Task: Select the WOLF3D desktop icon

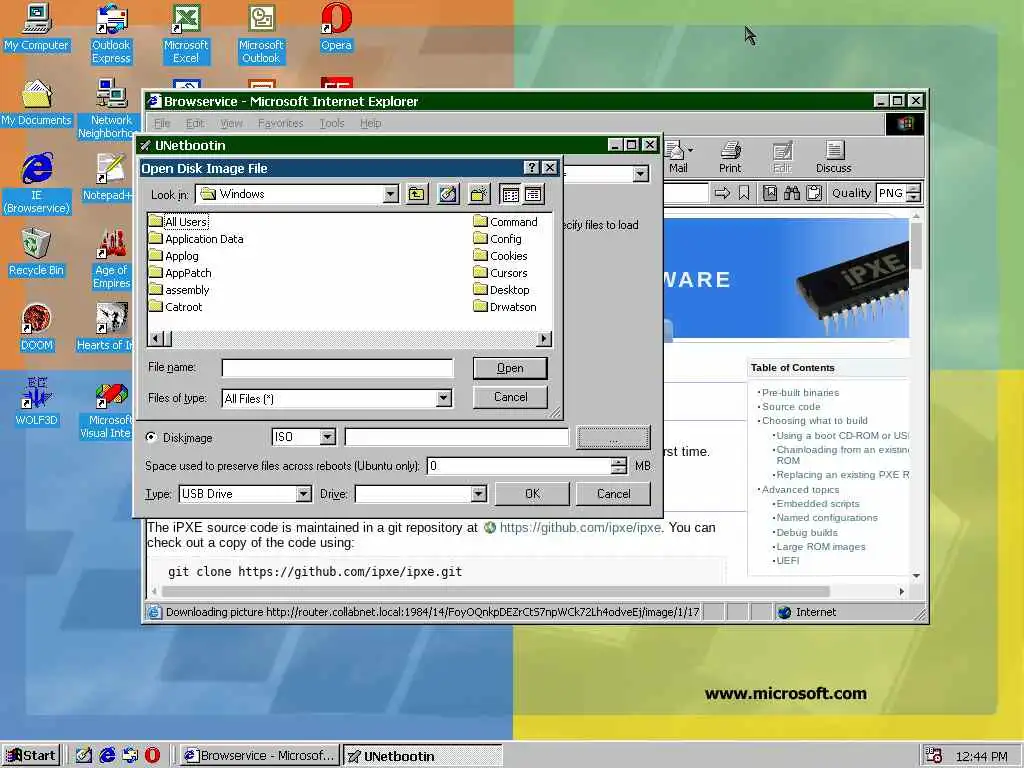Action: [36, 403]
